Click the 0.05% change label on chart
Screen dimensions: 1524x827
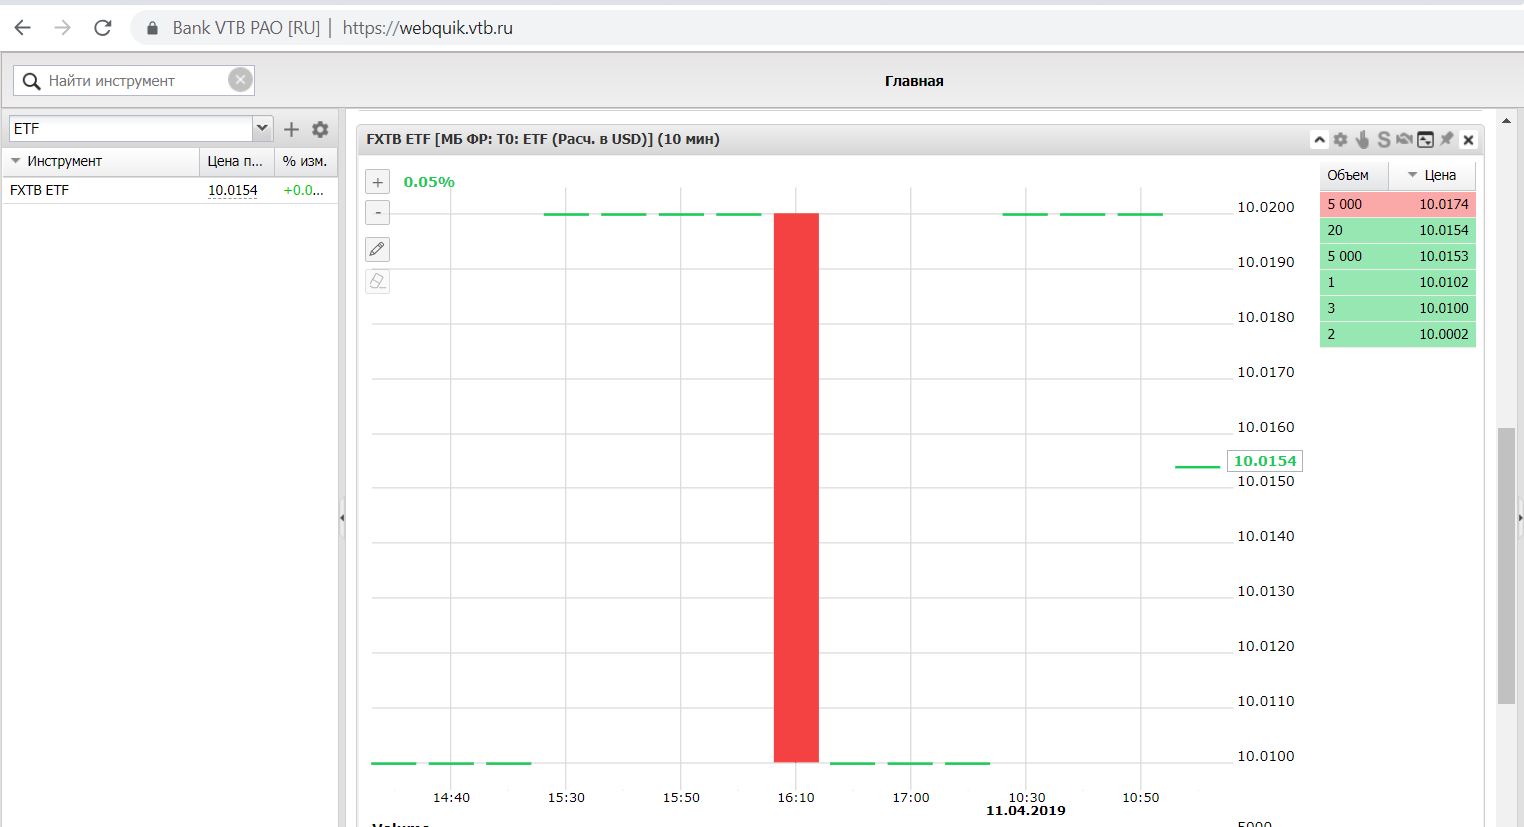[x=429, y=182]
